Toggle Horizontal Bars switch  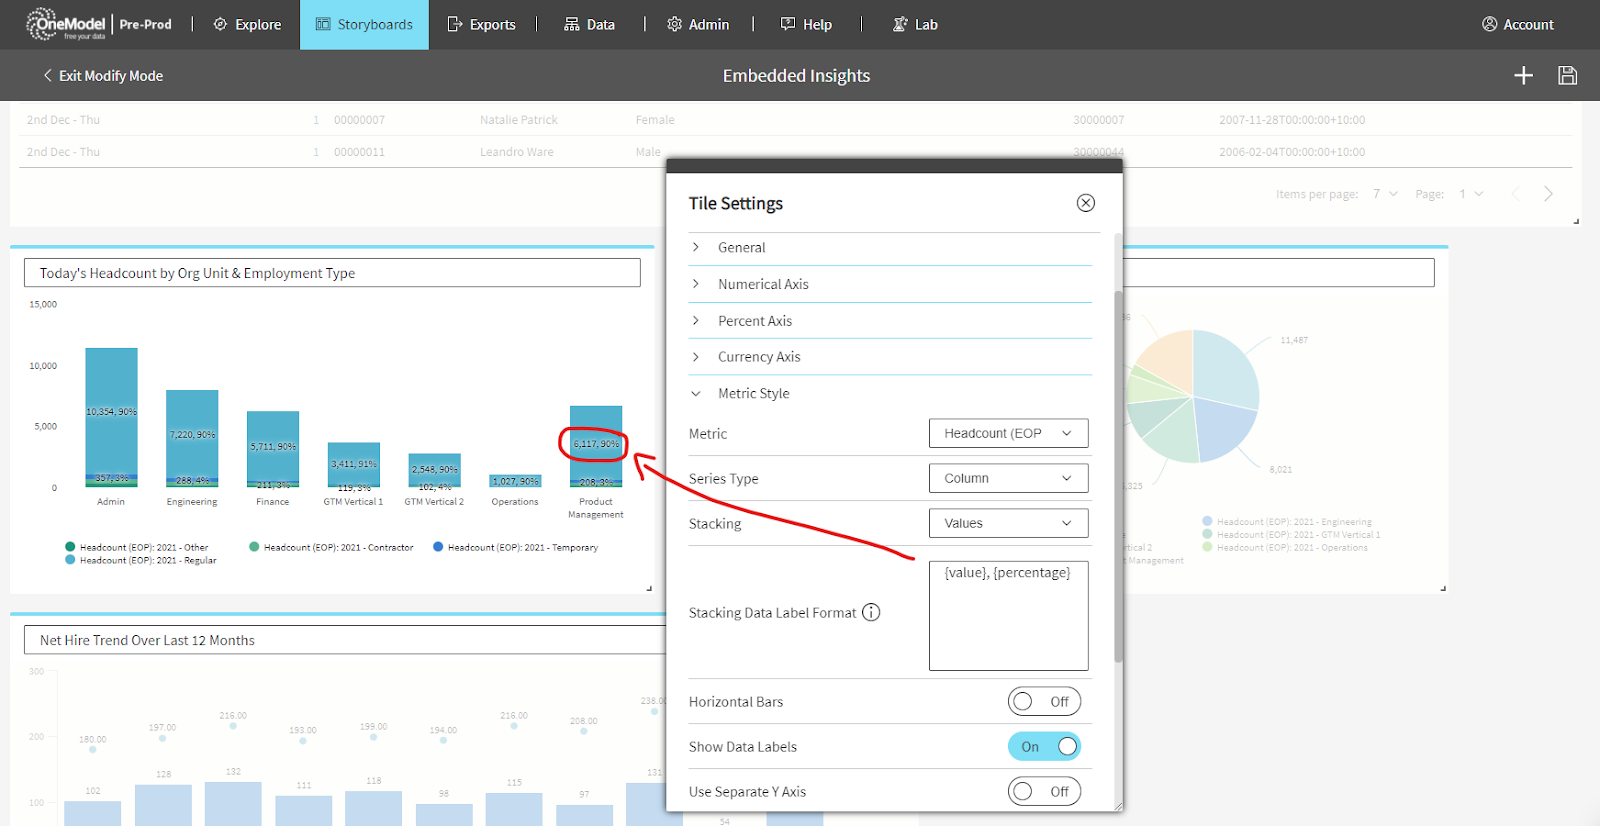tap(1043, 702)
